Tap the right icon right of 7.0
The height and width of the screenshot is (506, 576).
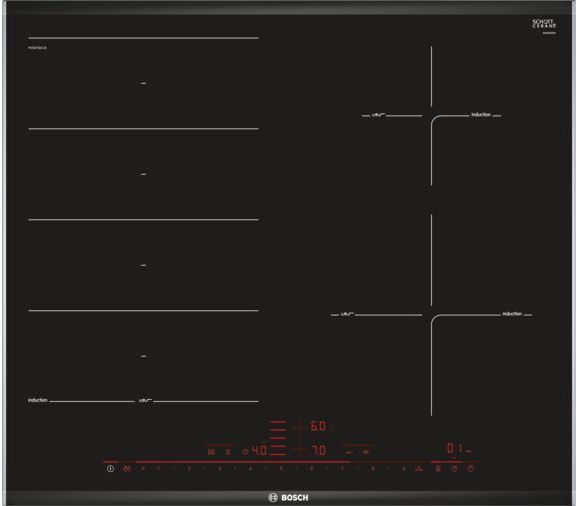(x=366, y=452)
